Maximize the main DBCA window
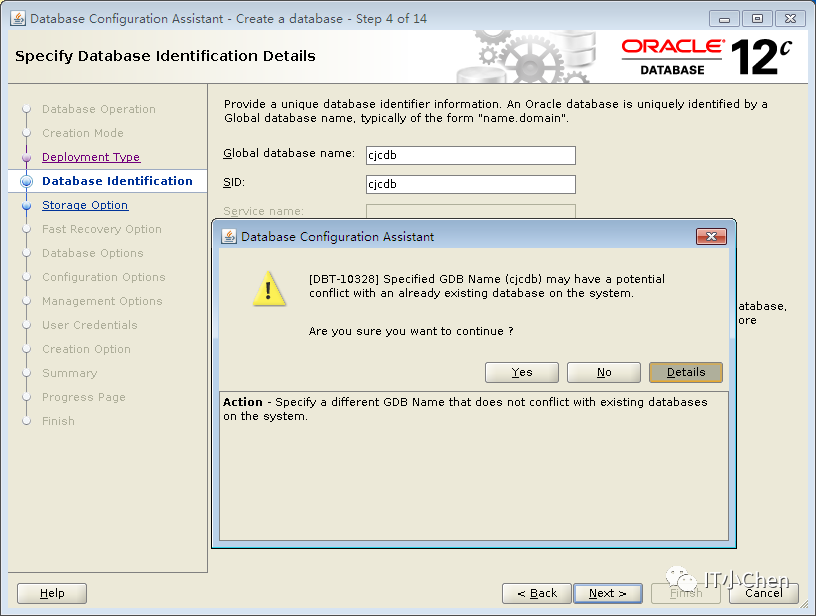Image resolution: width=816 pixels, height=616 pixels. (757, 19)
